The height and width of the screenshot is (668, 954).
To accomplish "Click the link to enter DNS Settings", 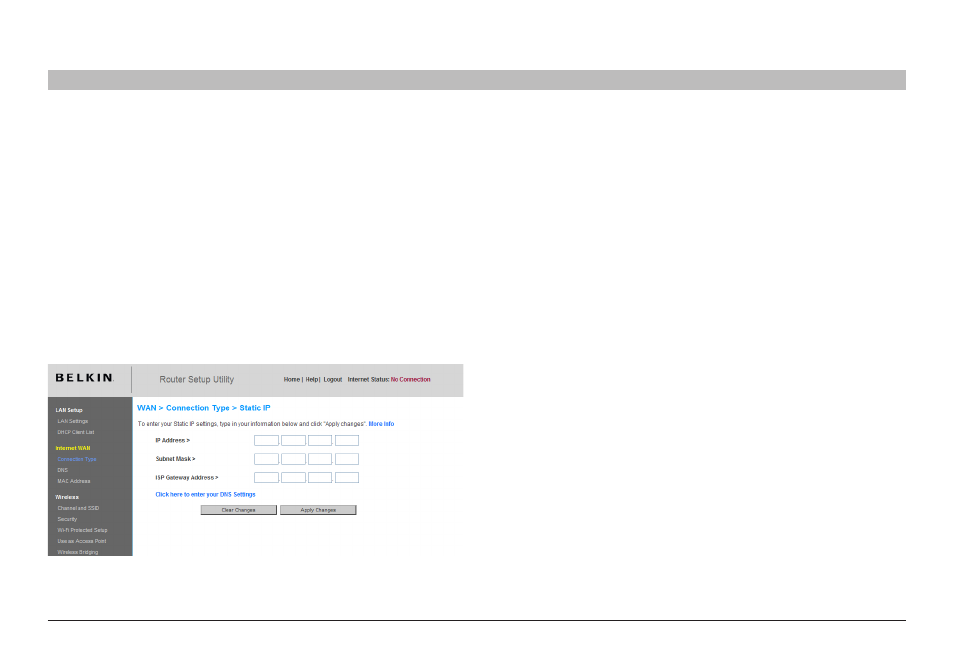I will (x=205, y=495).
